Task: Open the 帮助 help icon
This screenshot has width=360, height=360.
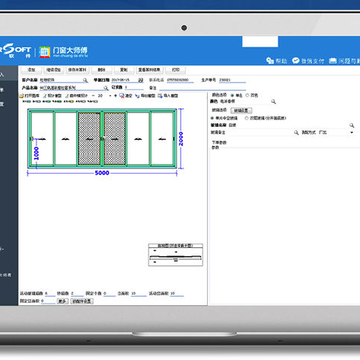Action: [x=270, y=61]
